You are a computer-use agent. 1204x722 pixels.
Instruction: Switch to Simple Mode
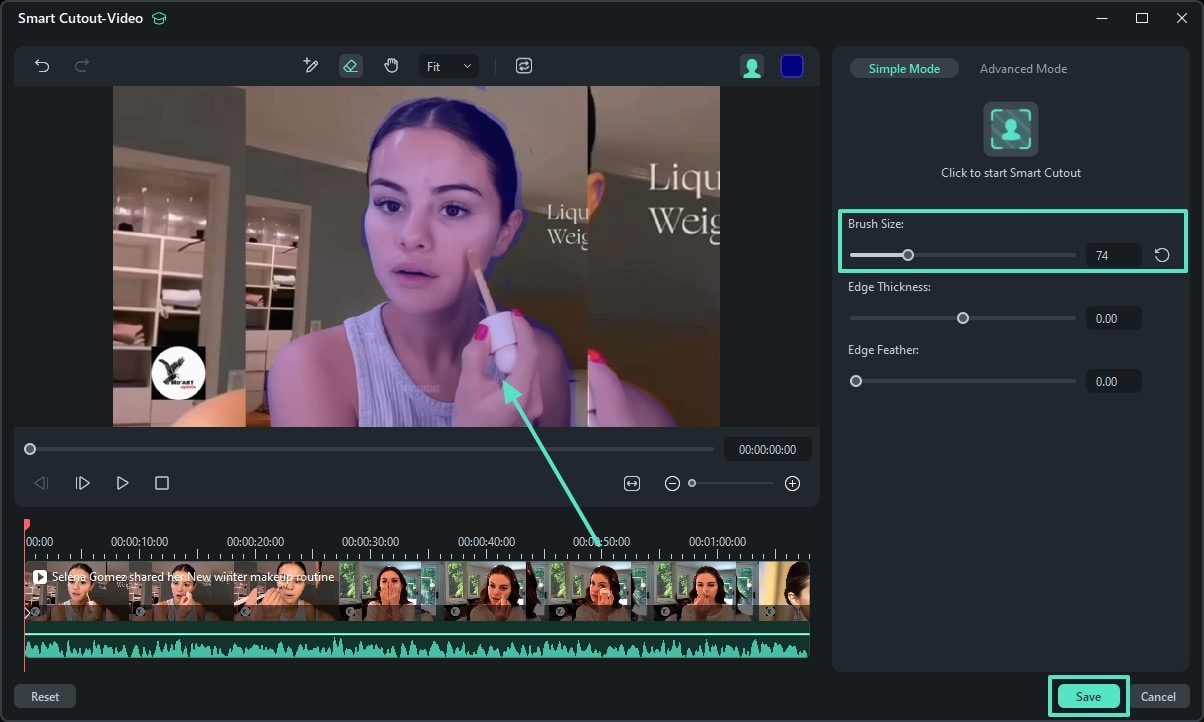(904, 69)
